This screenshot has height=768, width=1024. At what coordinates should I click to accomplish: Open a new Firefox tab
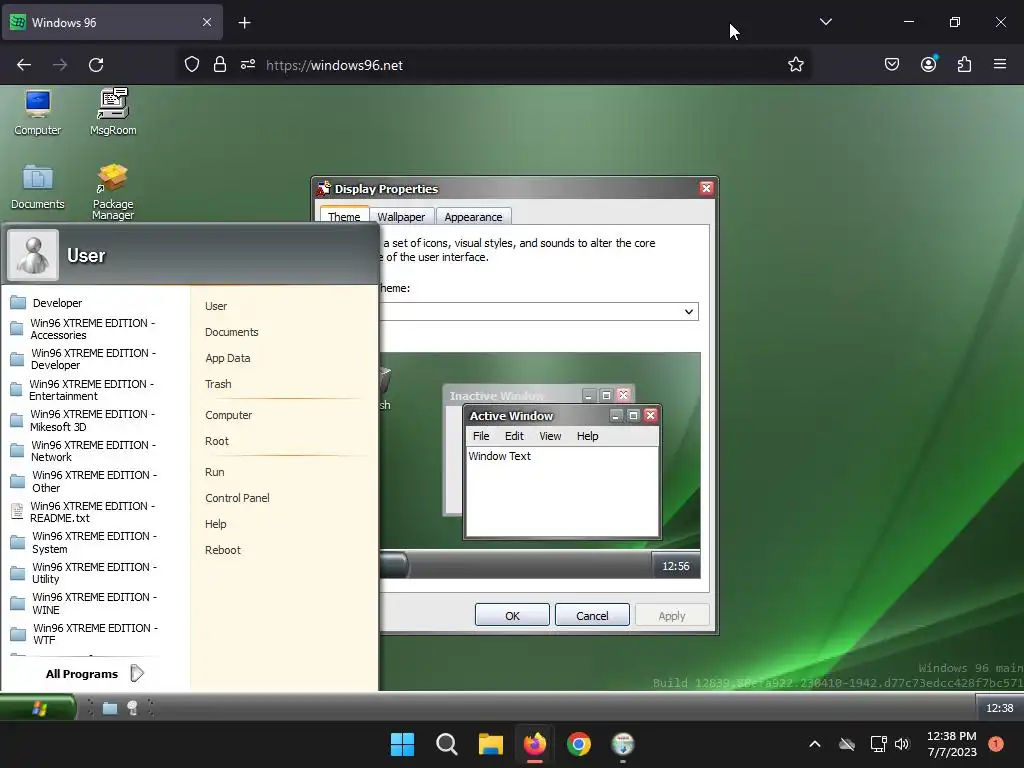[x=244, y=23]
